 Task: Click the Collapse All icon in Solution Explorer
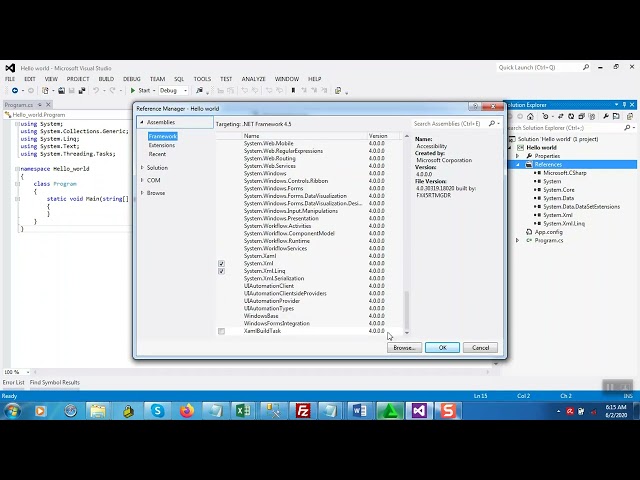pyautogui.click(x=581, y=116)
